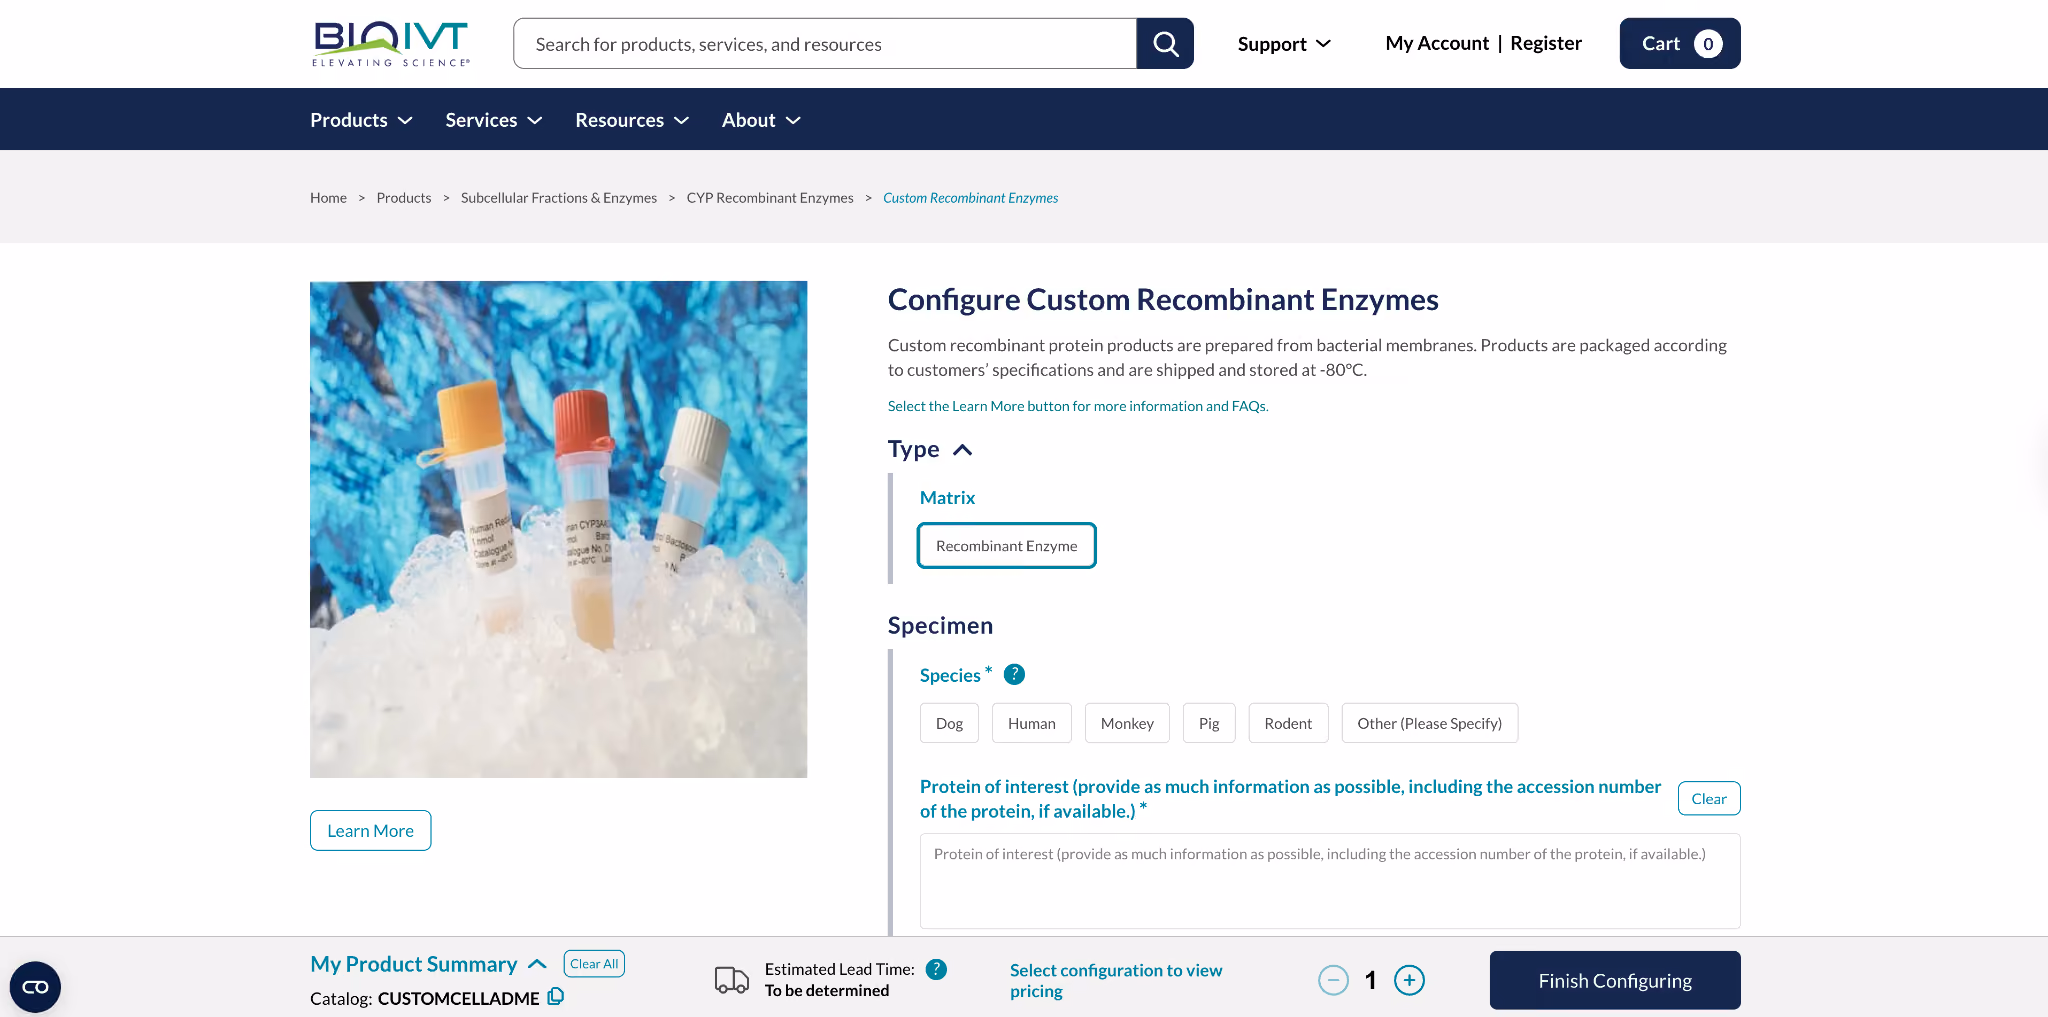Image resolution: width=2048 pixels, height=1017 pixels.
Task: Open the Support dropdown
Action: coord(1284,44)
